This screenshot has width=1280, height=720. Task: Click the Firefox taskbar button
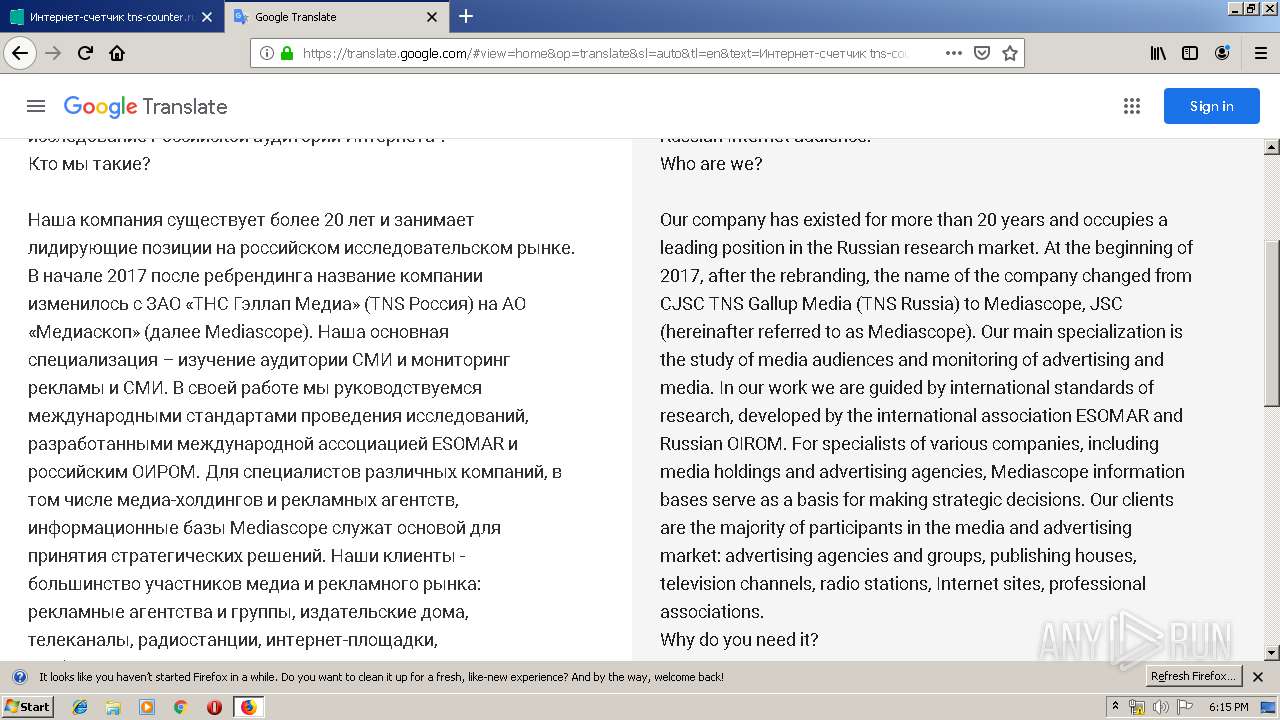(248, 707)
